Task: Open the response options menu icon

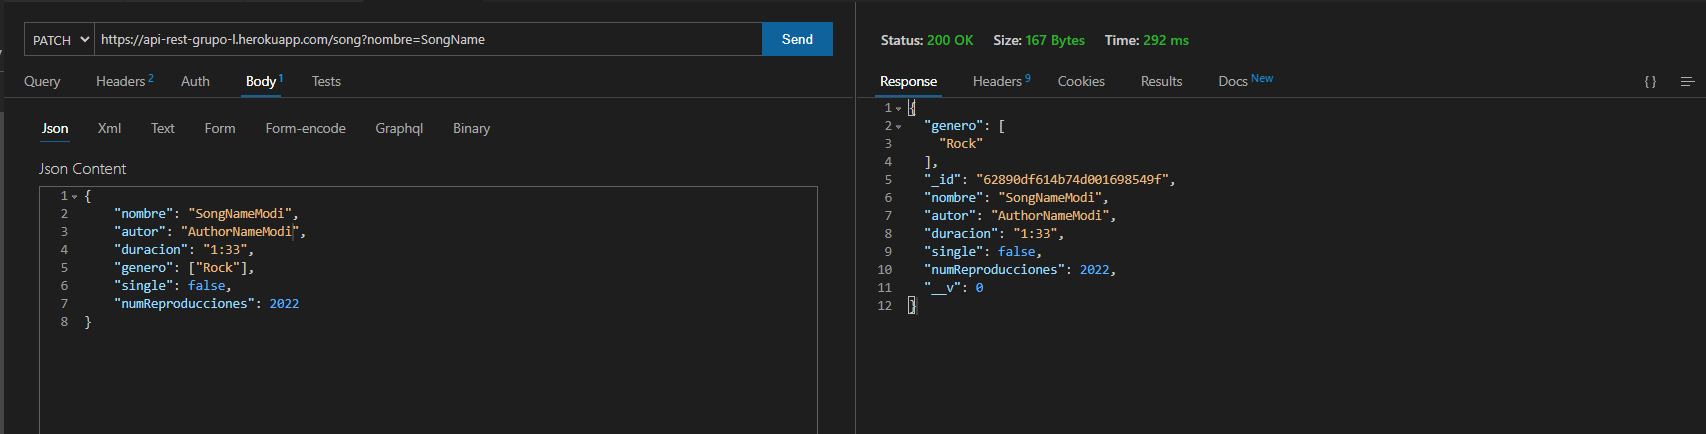Action: pyautogui.click(x=1687, y=82)
